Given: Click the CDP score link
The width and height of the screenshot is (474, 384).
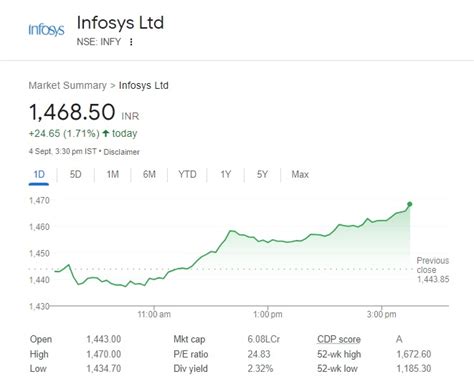Looking at the screenshot, I should (339, 339).
